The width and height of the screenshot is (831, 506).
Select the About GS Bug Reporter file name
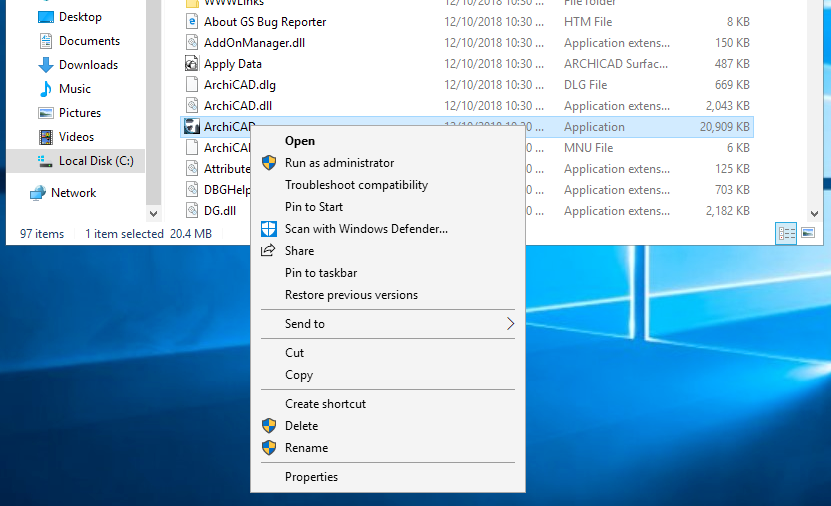265,22
